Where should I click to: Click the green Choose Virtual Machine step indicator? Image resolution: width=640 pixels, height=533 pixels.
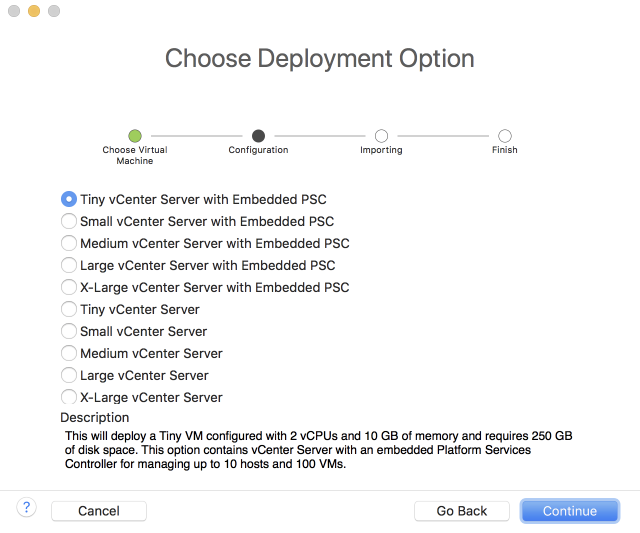click(135, 136)
